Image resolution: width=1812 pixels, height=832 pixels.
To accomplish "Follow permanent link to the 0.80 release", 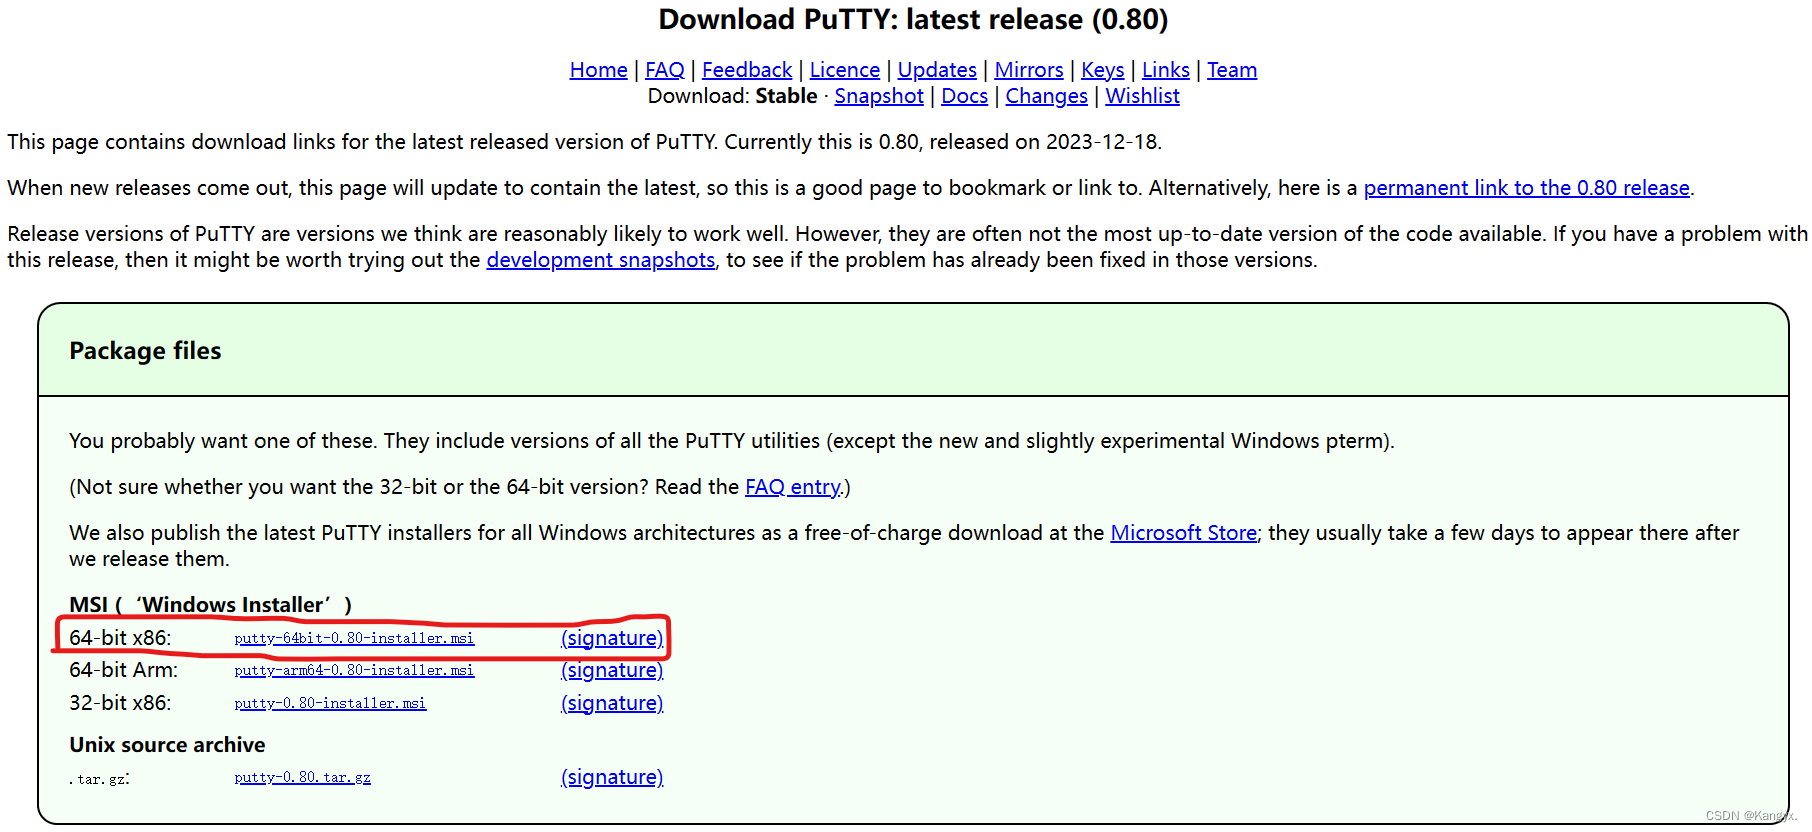I will point(1527,188).
